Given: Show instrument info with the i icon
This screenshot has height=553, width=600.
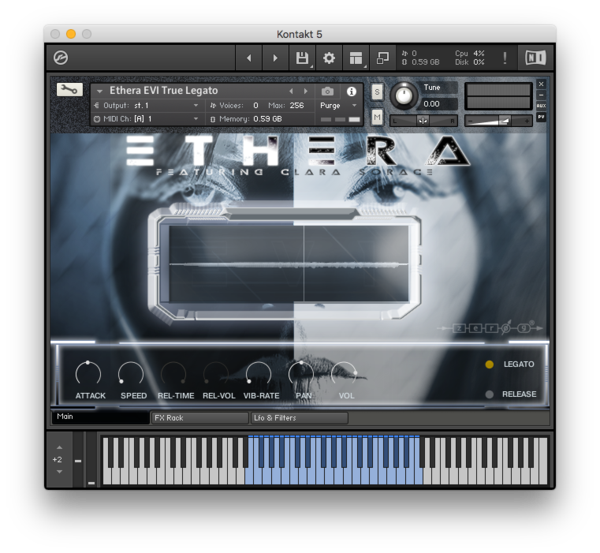Looking at the screenshot, I should click(x=351, y=91).
